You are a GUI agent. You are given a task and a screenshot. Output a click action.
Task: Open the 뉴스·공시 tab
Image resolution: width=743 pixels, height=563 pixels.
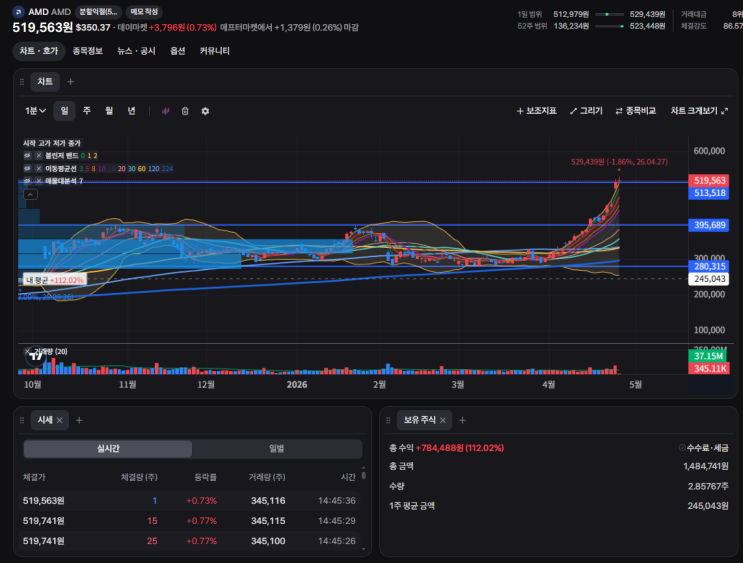click(x=136, y=51)
